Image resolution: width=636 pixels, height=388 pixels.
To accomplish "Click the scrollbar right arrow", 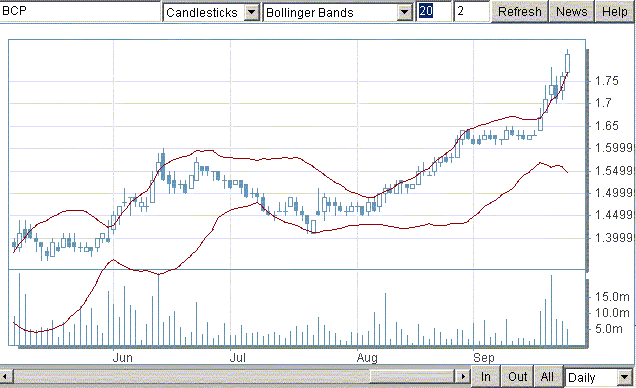I will [462, 377].
